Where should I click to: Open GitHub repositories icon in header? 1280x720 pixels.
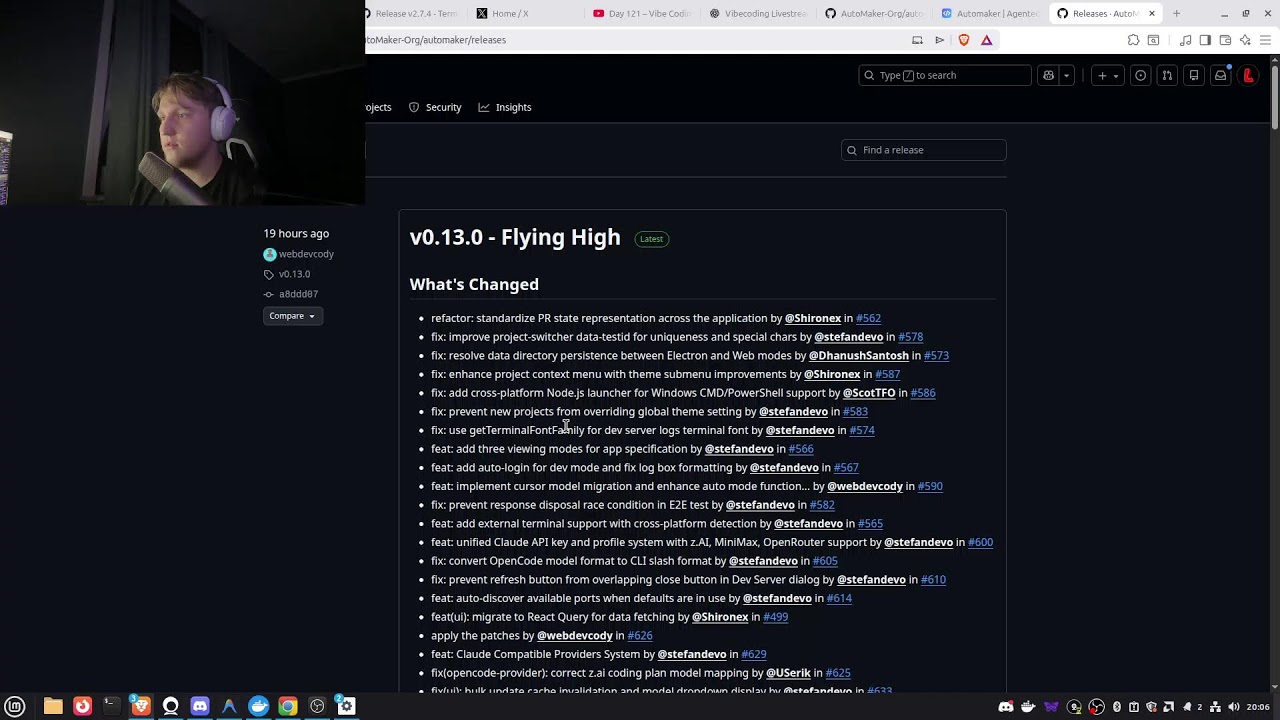click(x=1194, y=75)
